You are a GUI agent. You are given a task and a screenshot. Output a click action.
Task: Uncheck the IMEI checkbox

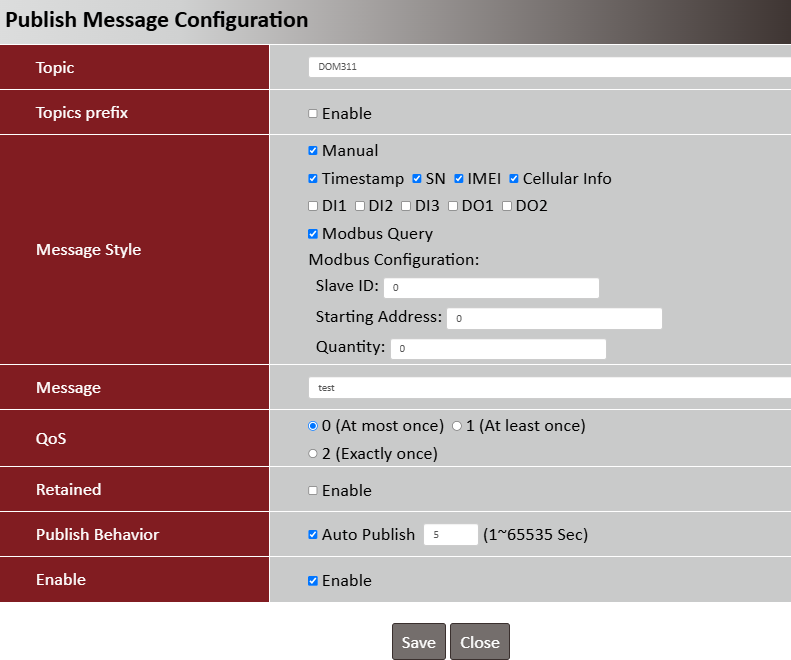point(459,179)
